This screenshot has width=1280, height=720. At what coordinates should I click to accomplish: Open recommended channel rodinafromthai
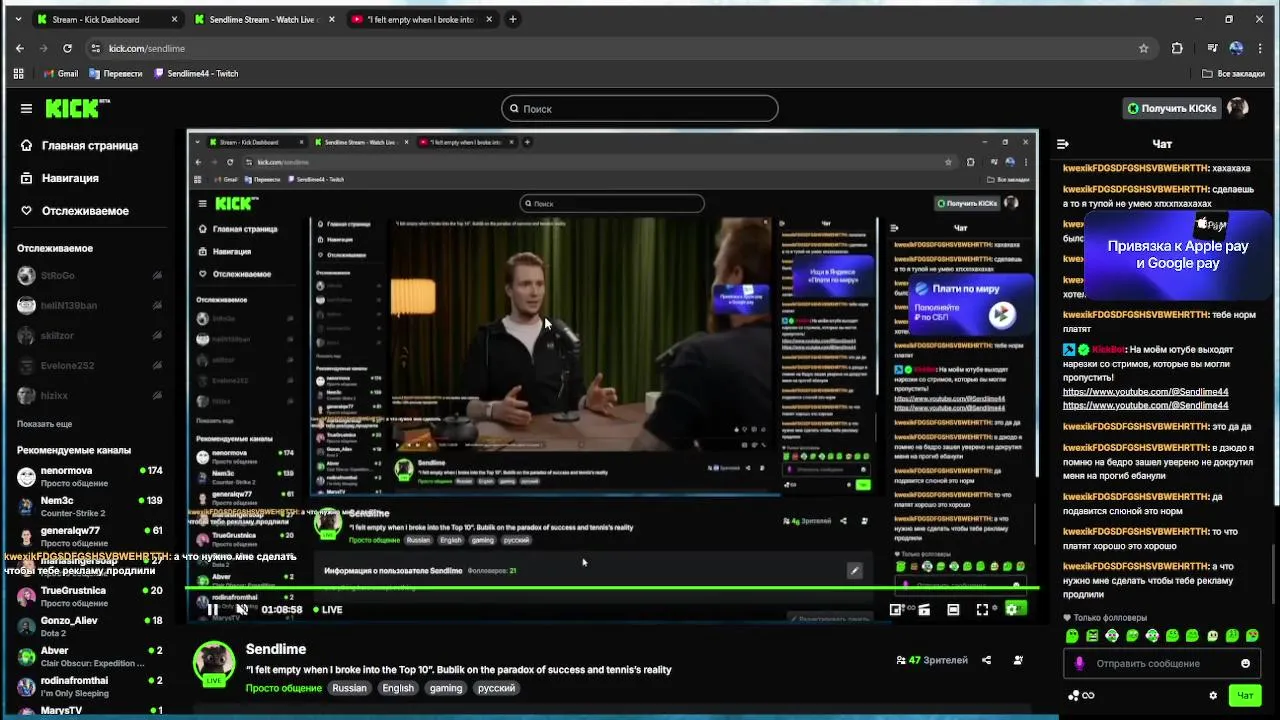[90, 686]
